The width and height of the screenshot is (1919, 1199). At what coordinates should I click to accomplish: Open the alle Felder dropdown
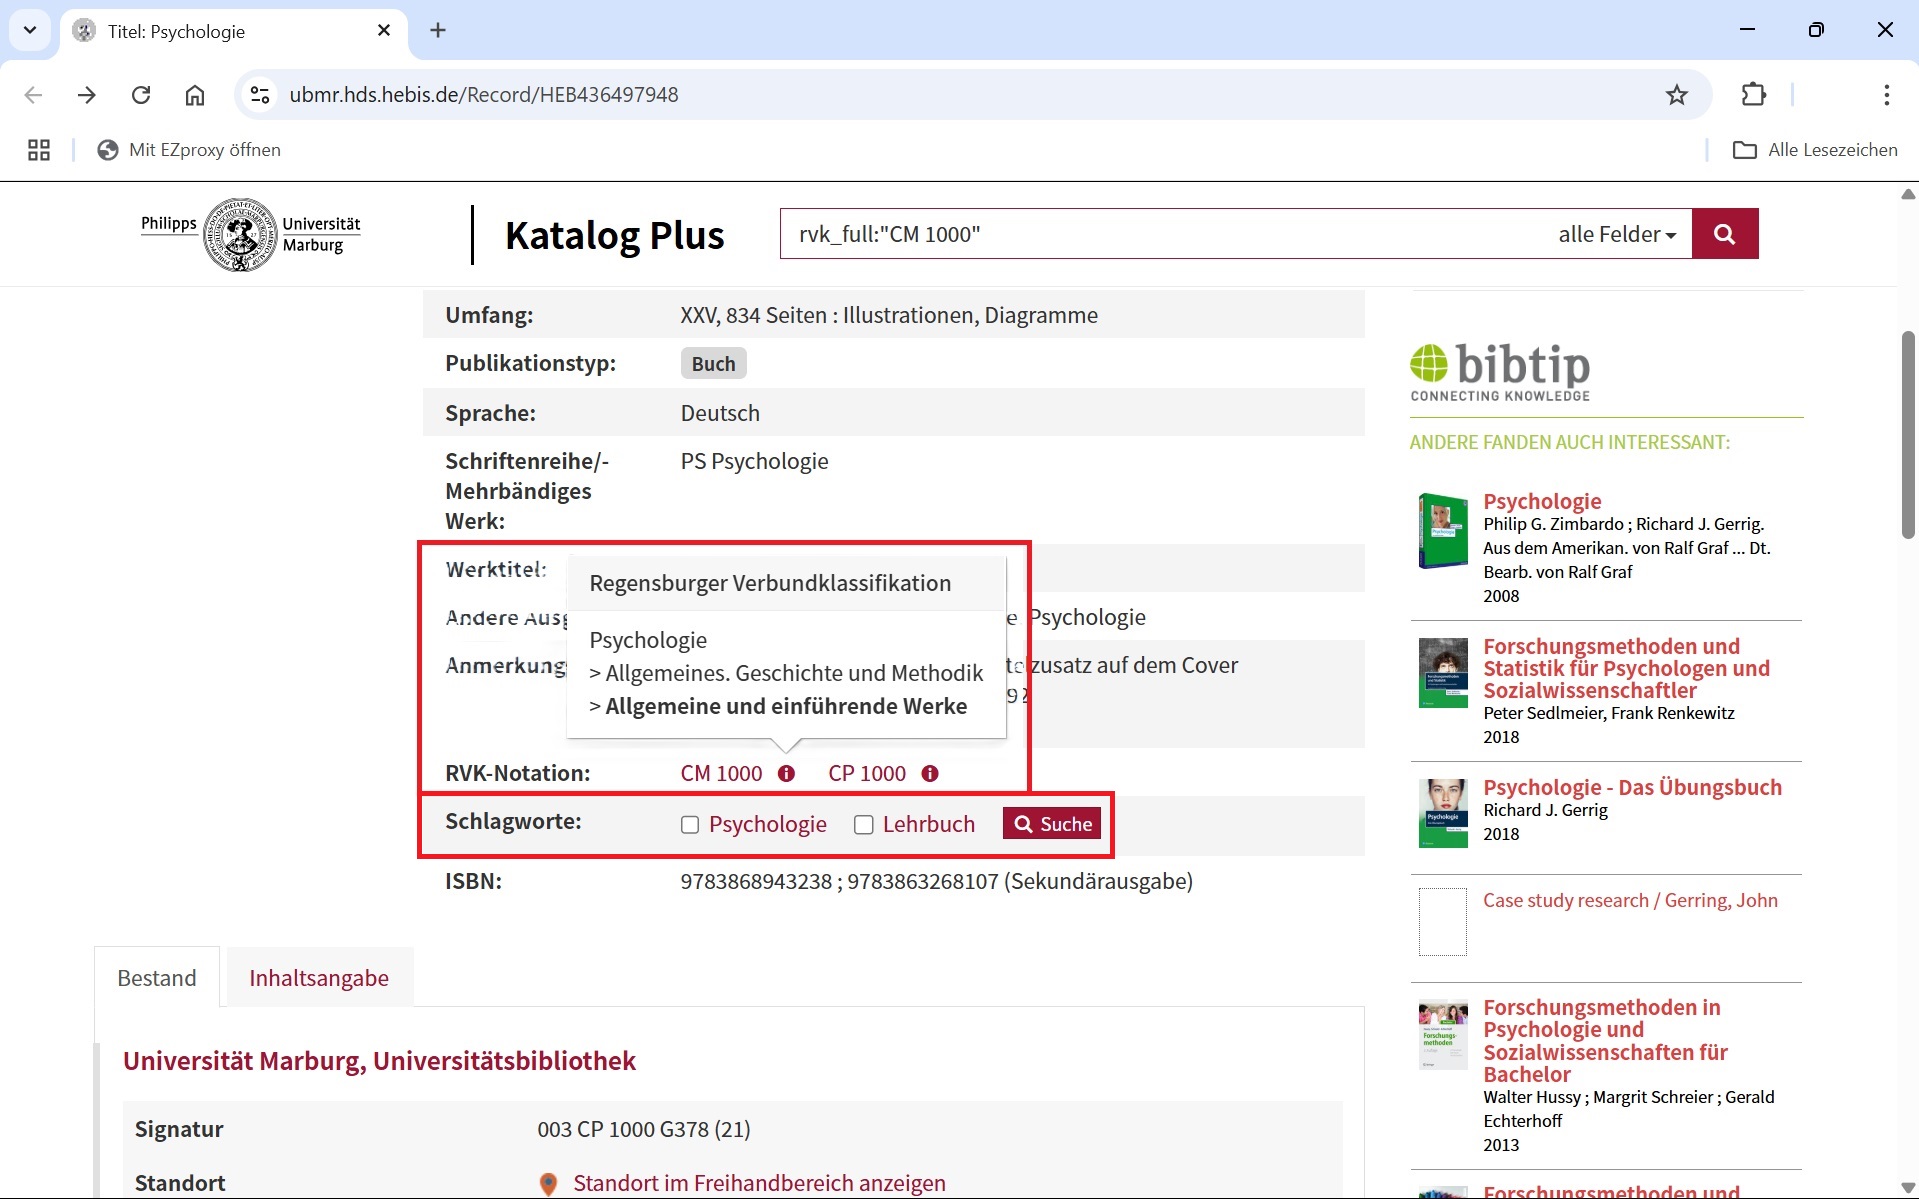coord(1616,234)
